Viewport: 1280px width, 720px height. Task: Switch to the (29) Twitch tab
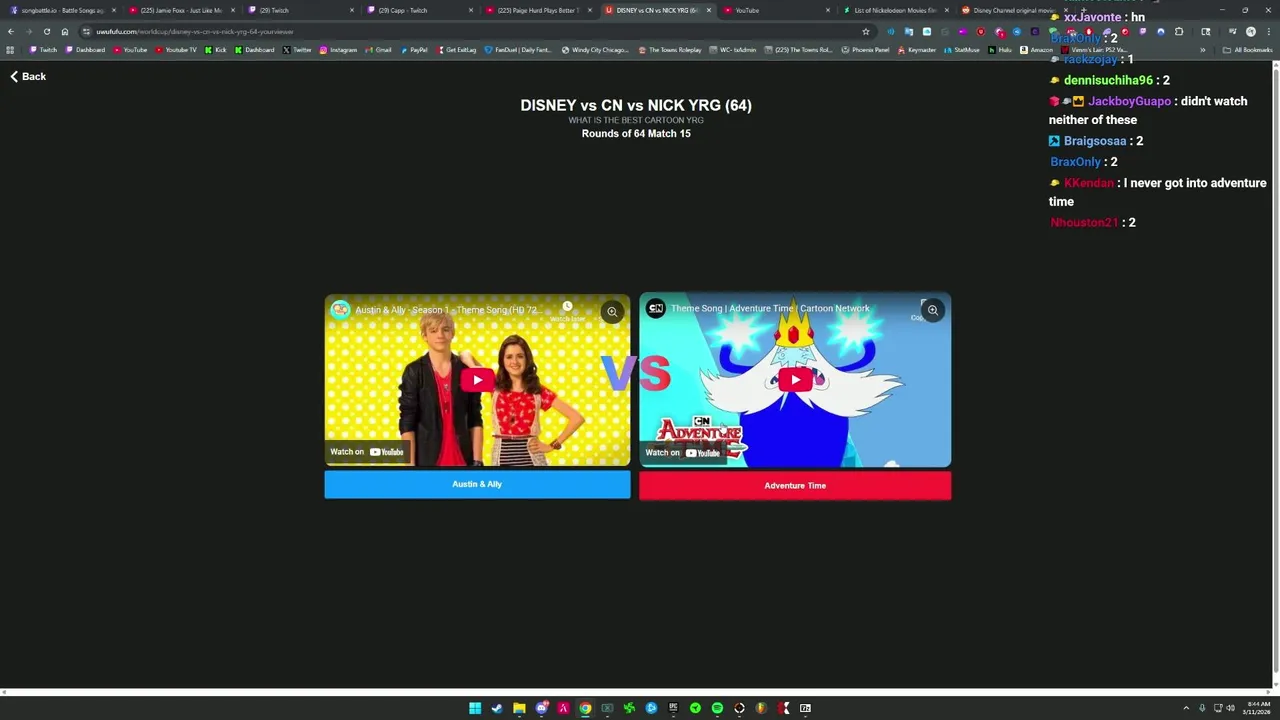[x=300, y=10]
